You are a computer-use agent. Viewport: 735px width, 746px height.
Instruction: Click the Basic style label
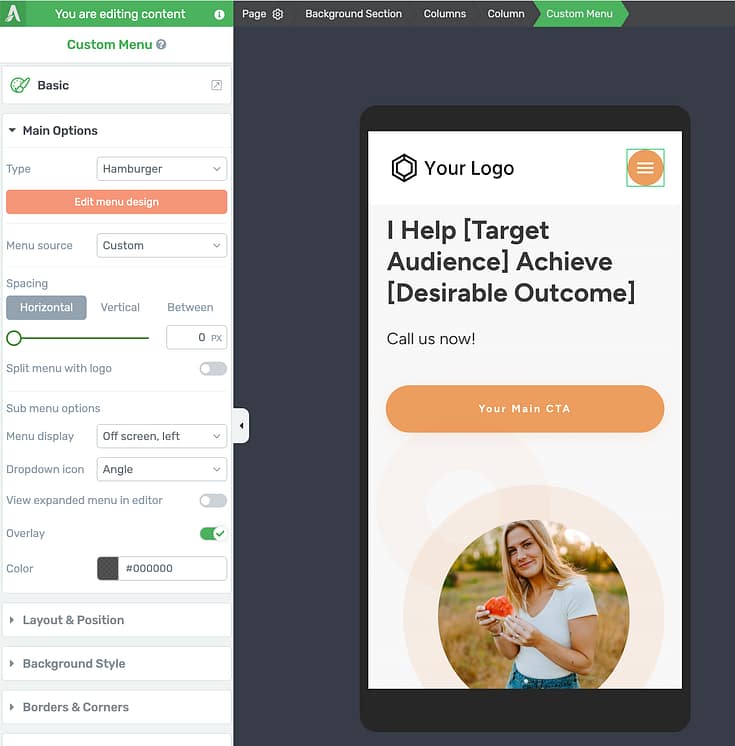pyautogui.click(x=53, y=85)
